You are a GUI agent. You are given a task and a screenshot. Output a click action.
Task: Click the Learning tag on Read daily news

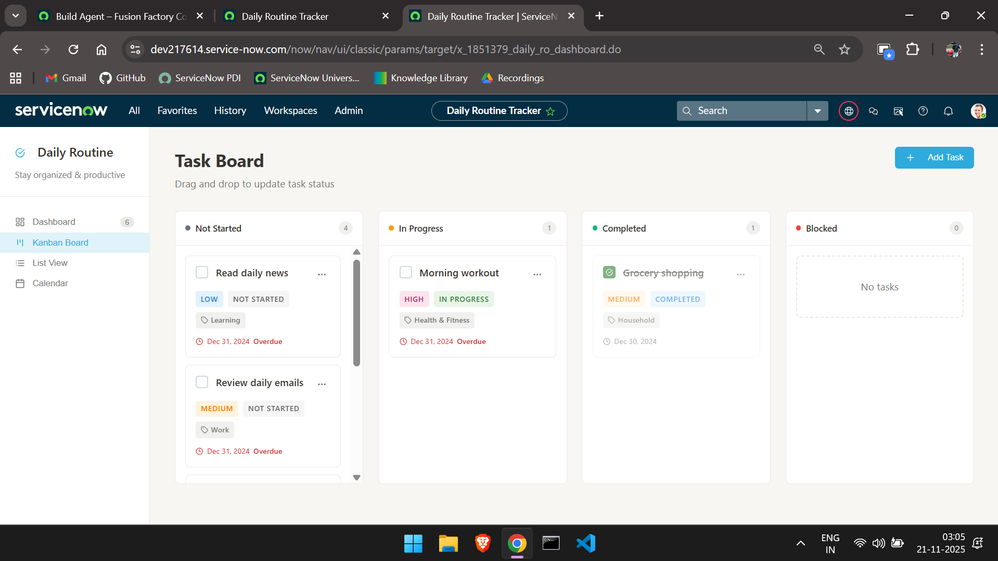click(x=220, y=320)
